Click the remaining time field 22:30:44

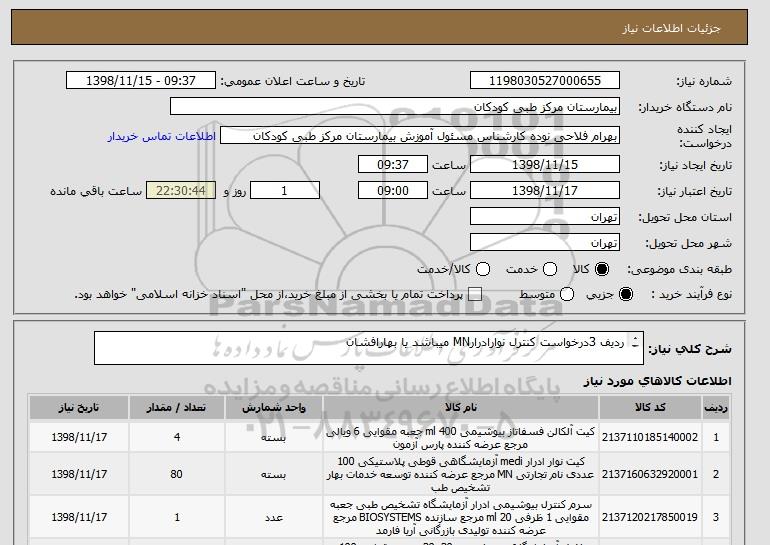pyautogui.click(x=181, y=191)
